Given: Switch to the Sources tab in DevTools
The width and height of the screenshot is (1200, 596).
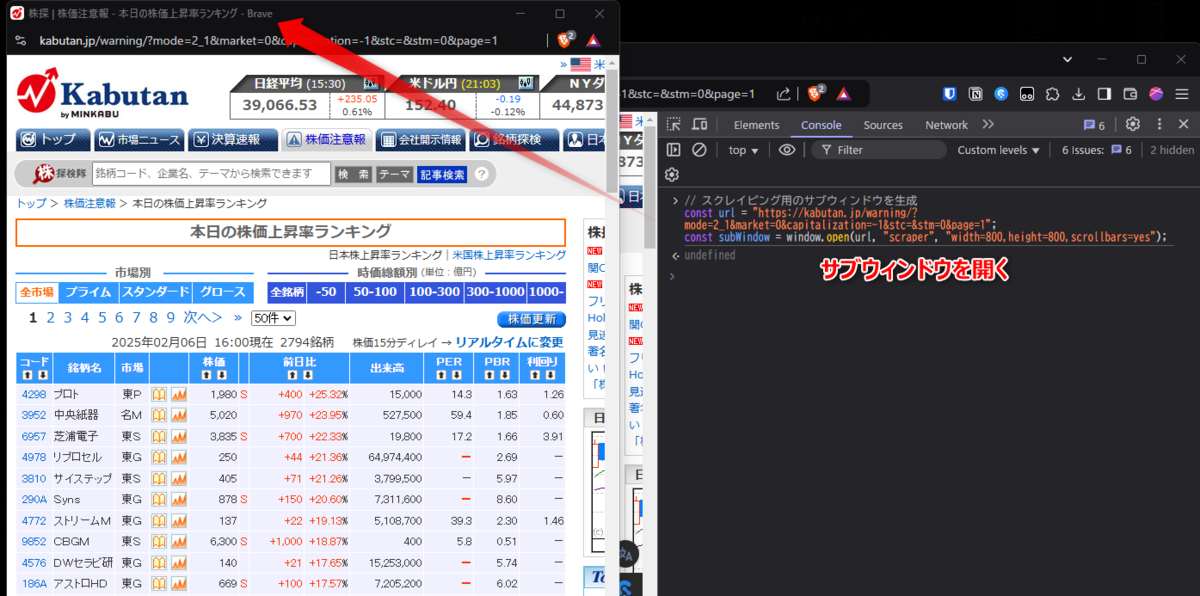Looking at the screenshot, I should coord(883,125).
